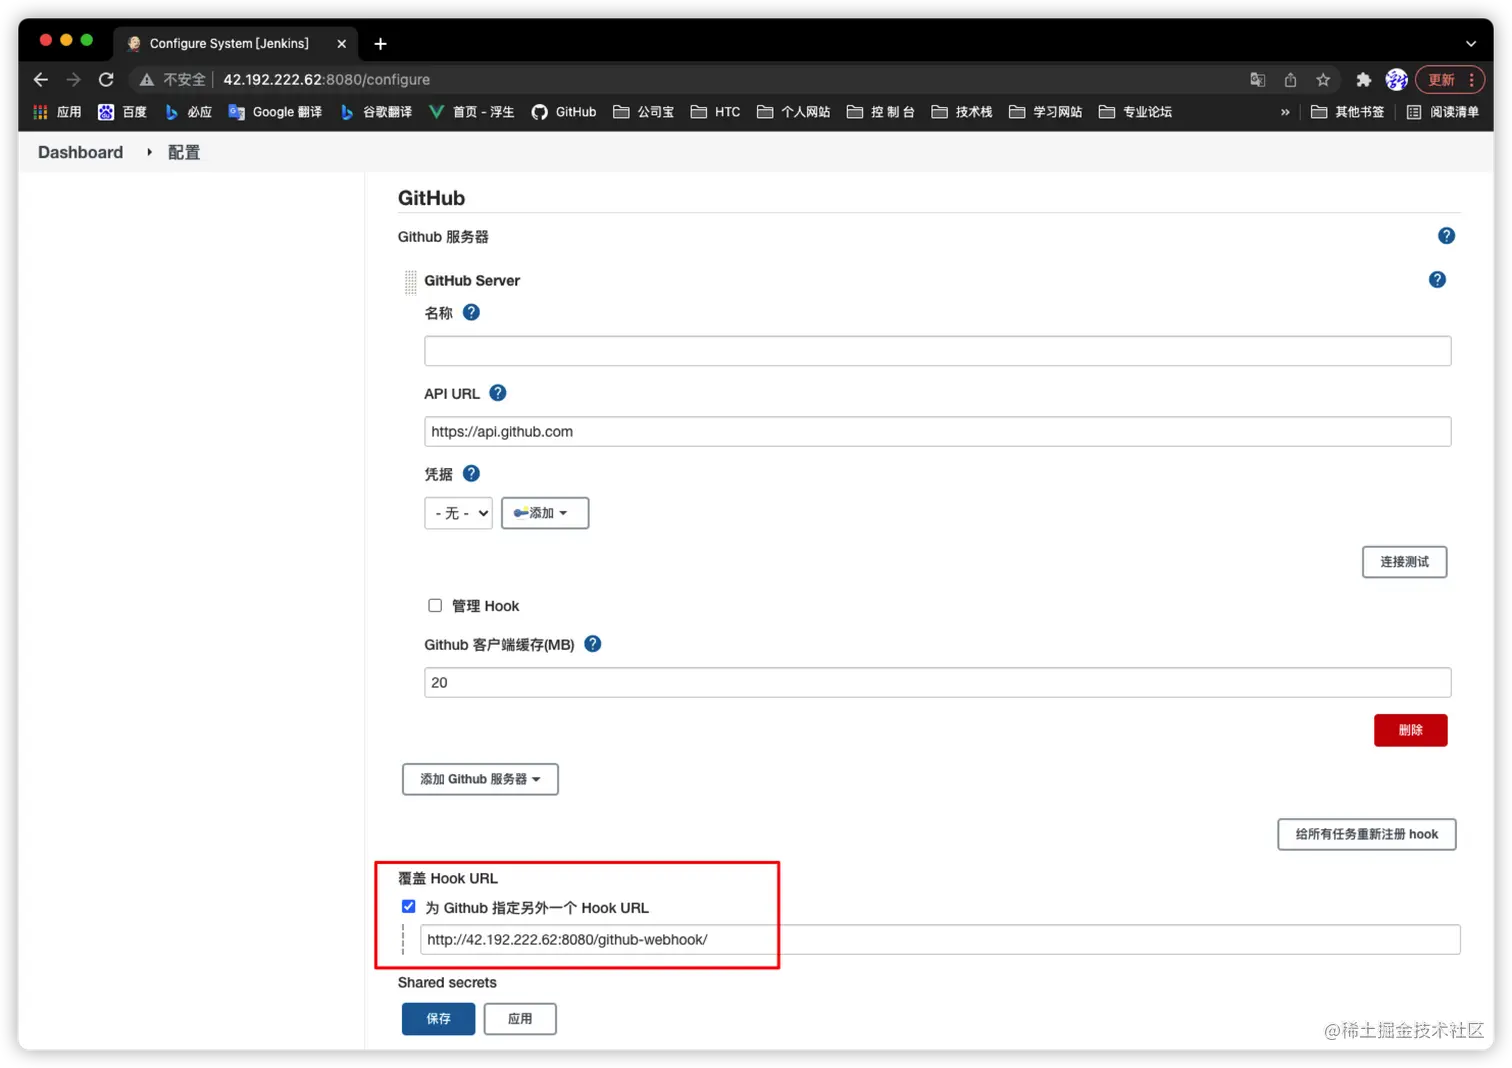Open the 必应 bookmark
The image size is (1512, 1068).
(188, 112)
